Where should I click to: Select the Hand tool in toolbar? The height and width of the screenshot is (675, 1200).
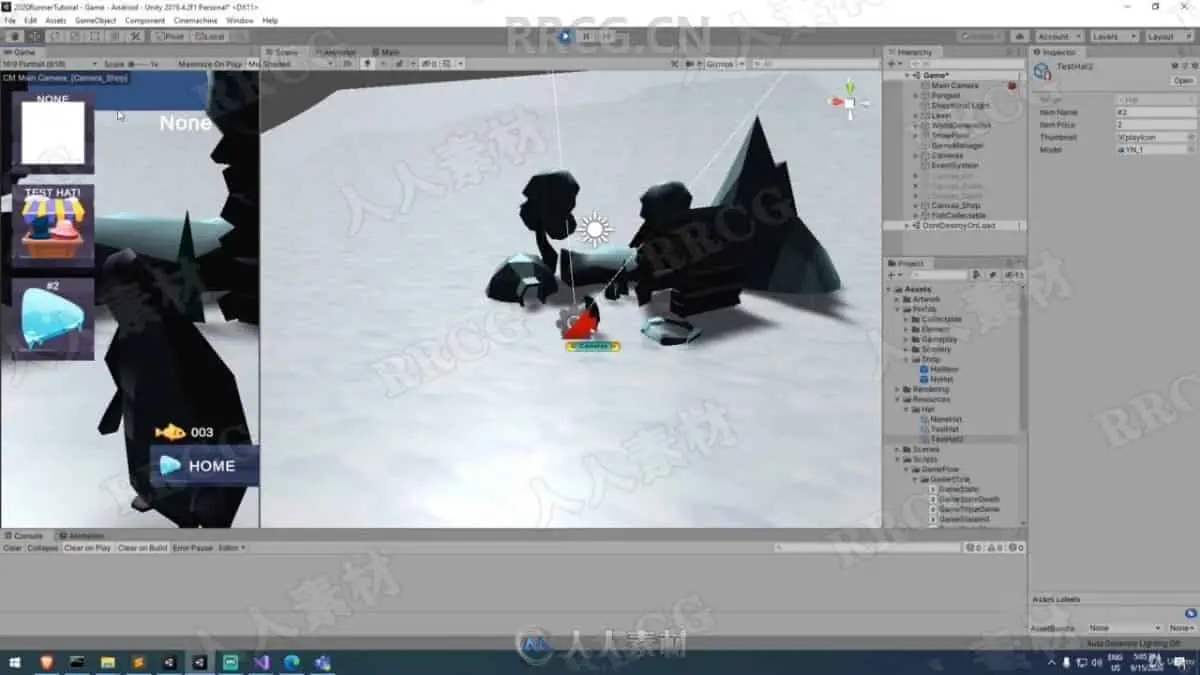(x=14, y=36)
